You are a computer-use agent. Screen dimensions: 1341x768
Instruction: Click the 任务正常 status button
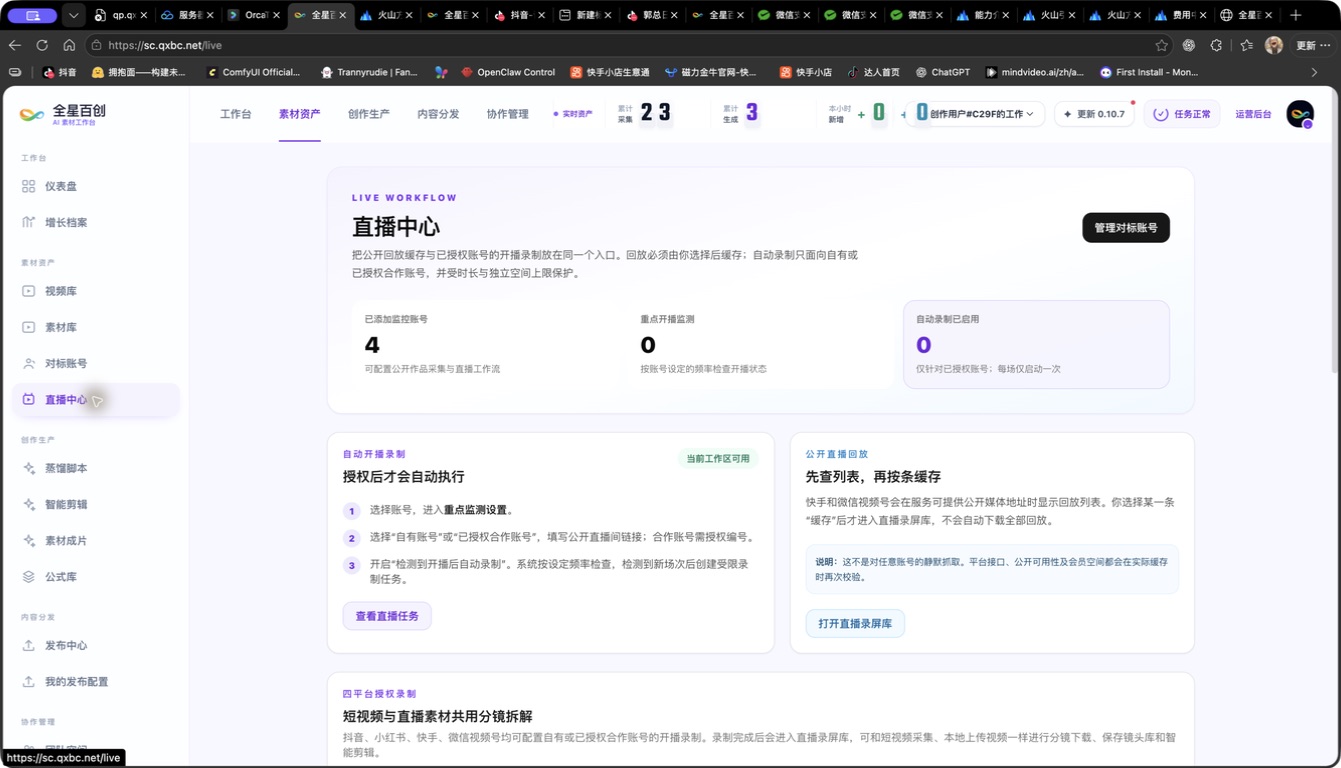click(x=1182, y=114)
